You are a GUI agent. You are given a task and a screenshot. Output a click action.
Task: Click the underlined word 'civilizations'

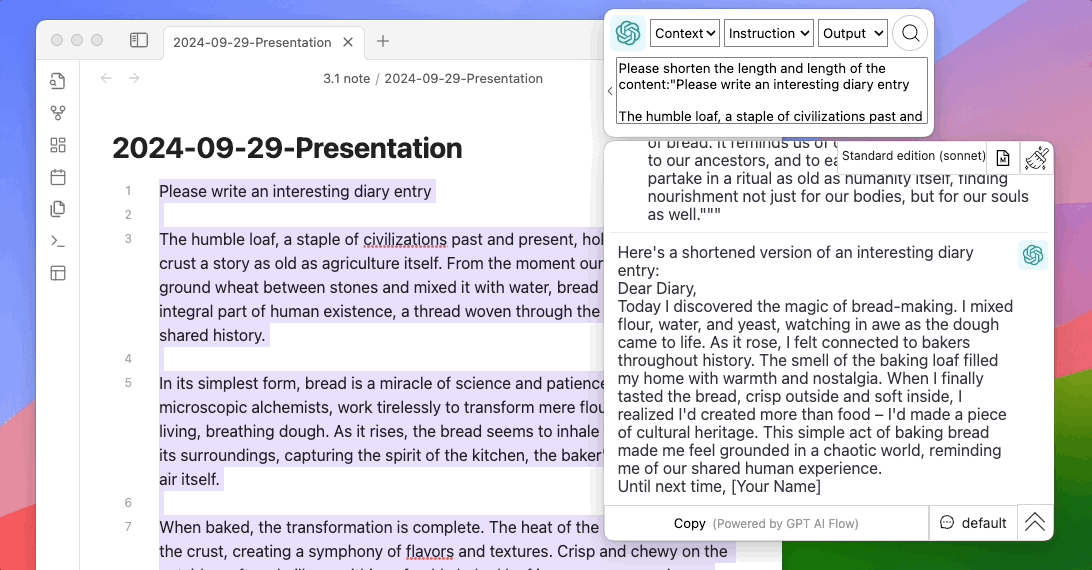point(405,240)
